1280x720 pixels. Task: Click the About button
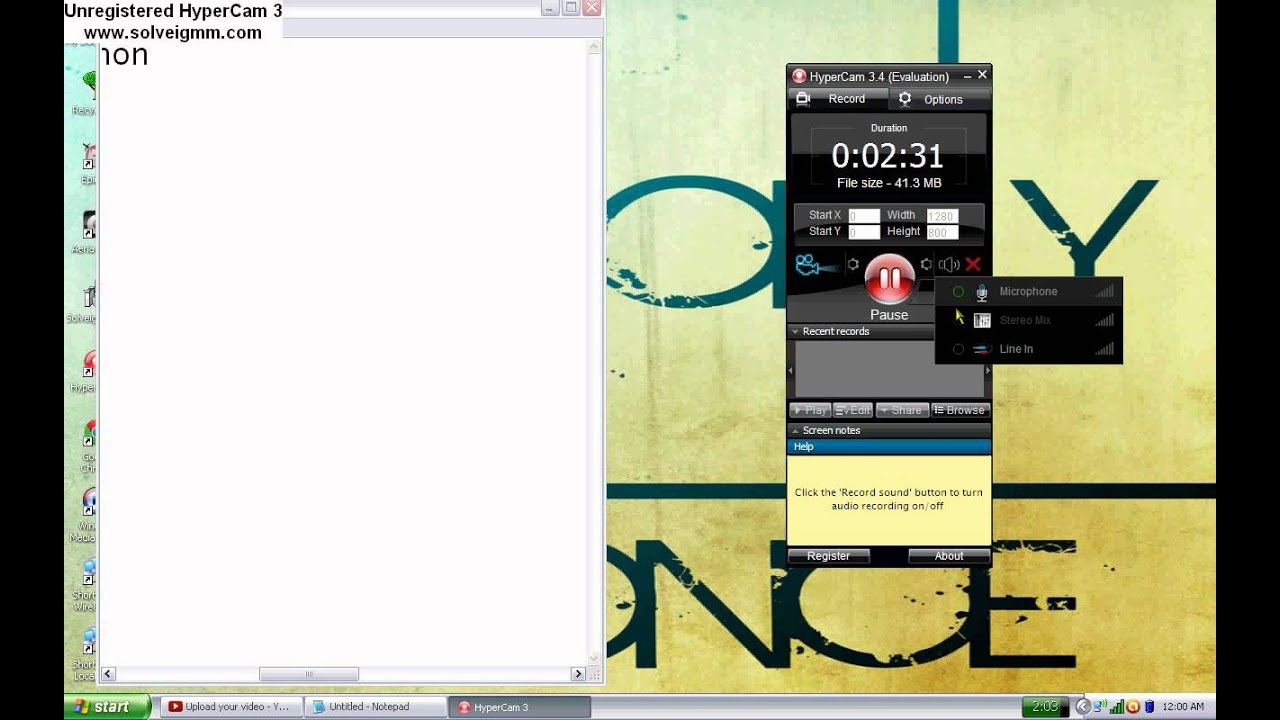pyautogui.click(x=949, y=556)
